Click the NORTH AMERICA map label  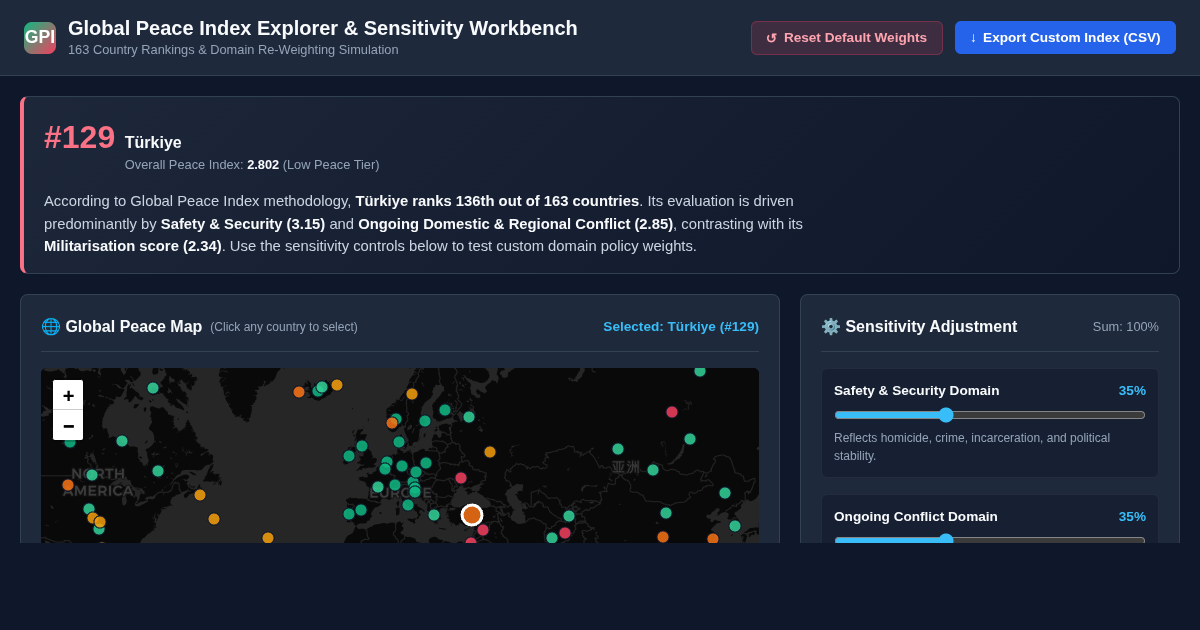[x=98, y=482]
